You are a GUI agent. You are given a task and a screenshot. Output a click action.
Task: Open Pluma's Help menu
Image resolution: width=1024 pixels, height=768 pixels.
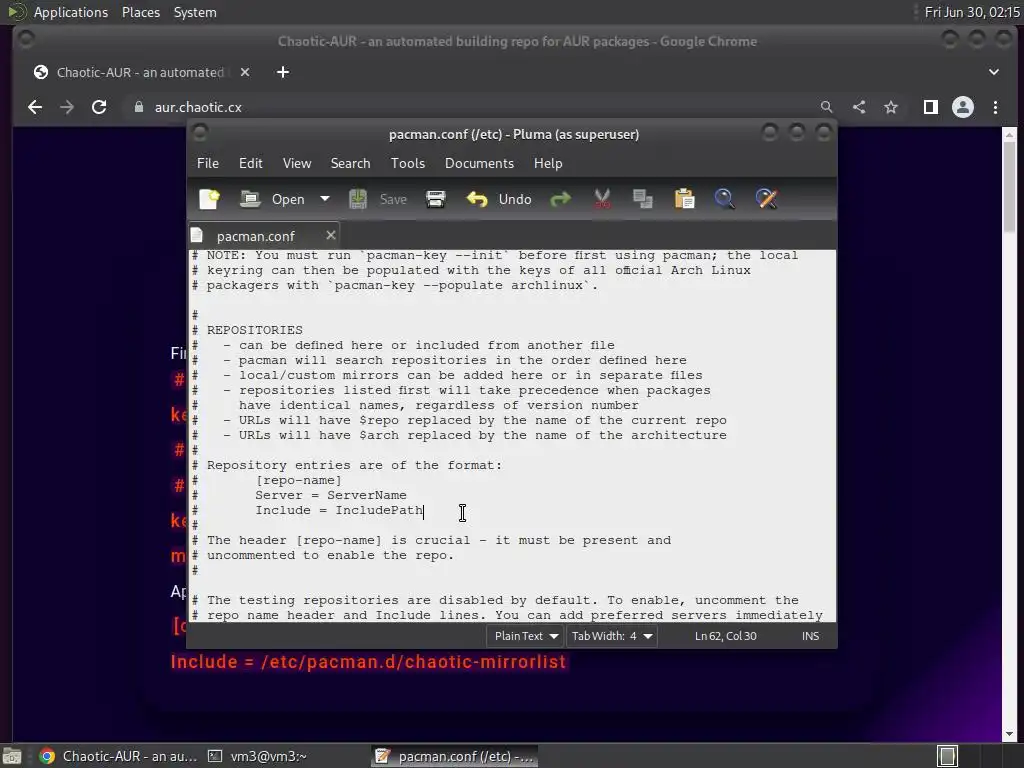point(548,163)
